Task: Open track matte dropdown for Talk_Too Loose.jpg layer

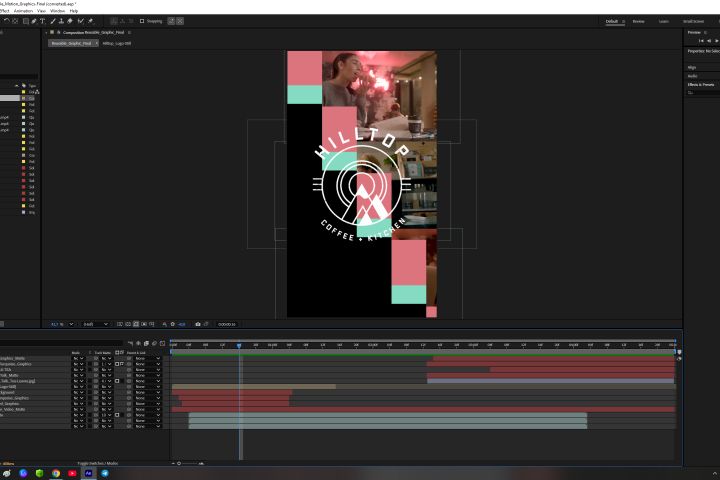Action: pos(107,381)
